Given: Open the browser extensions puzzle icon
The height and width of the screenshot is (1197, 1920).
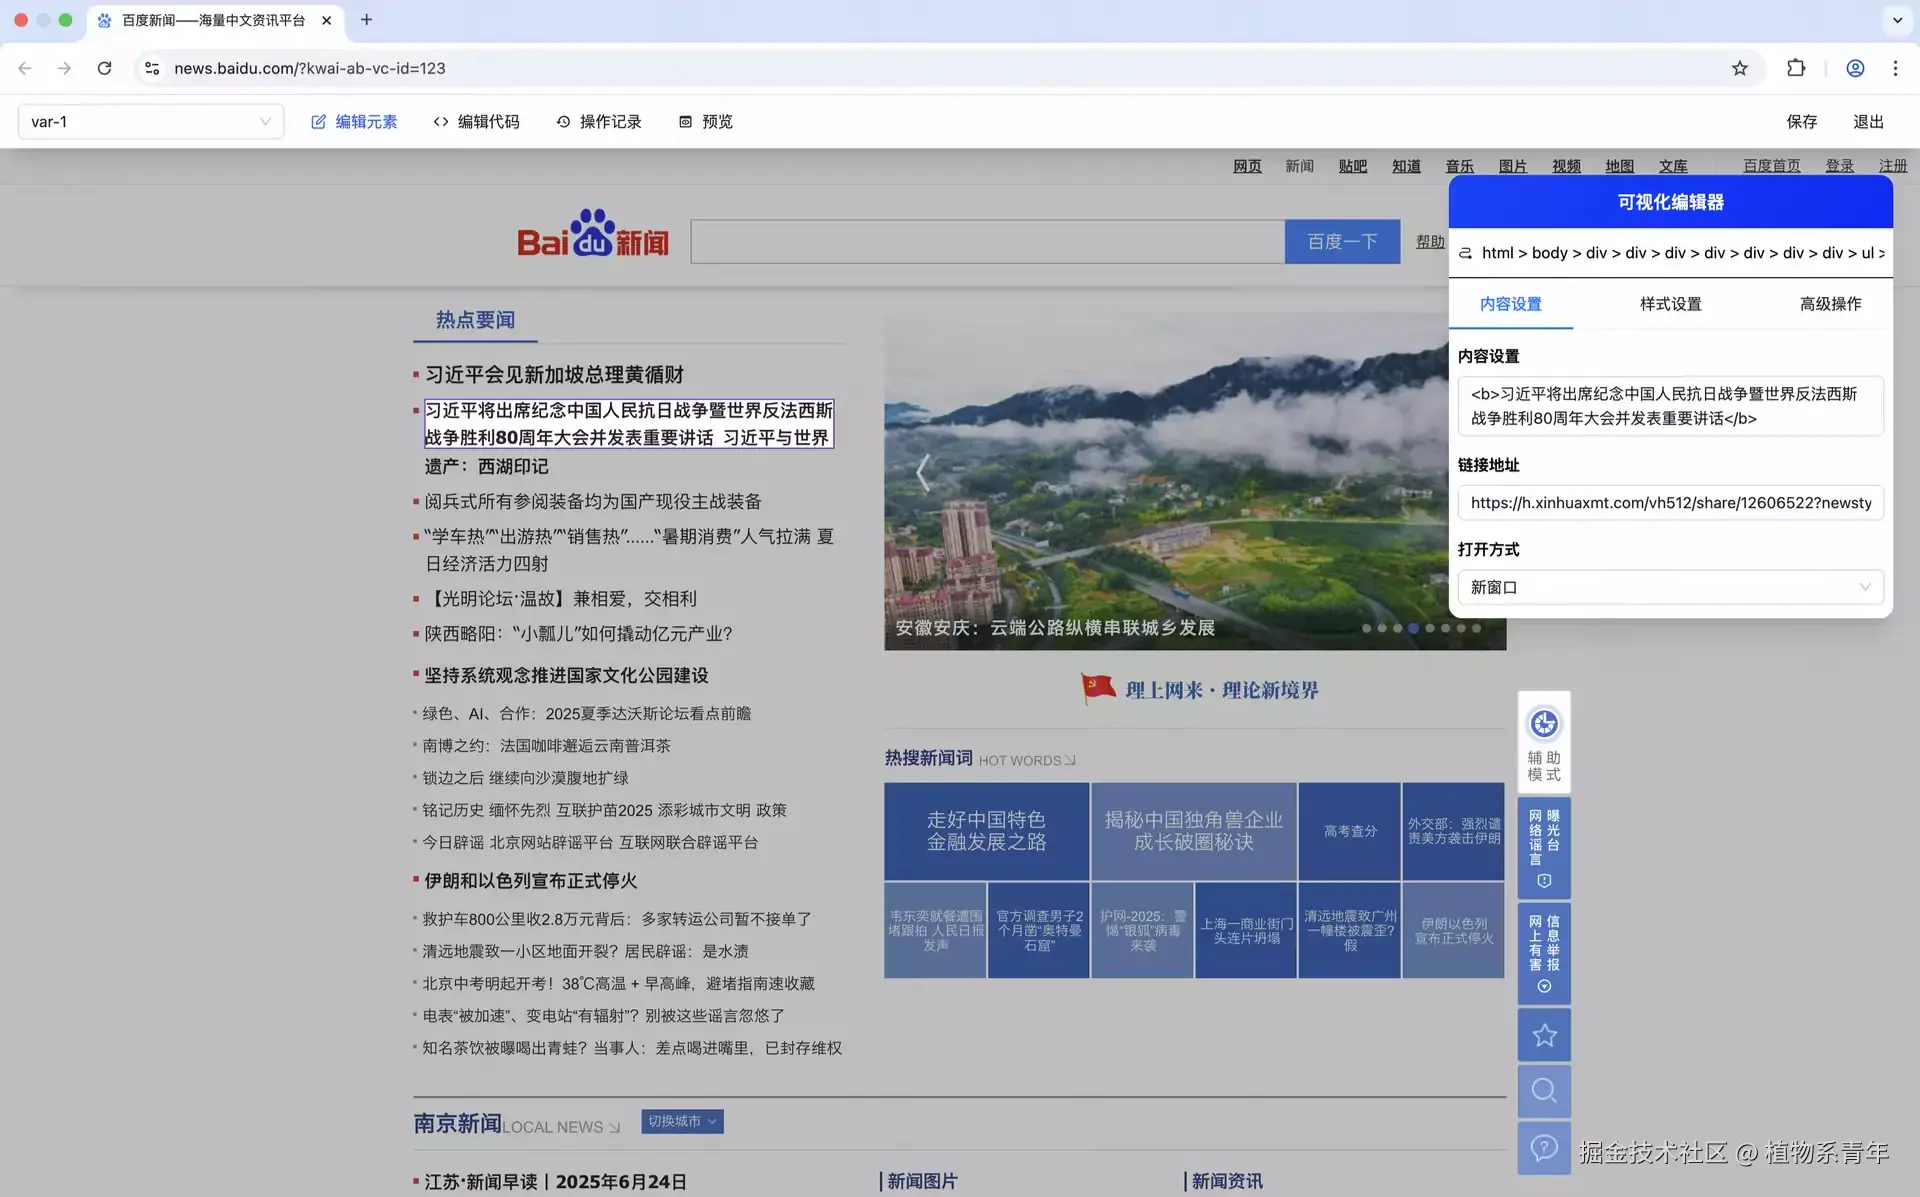Looking at the screenshot, I should [1796, 68].
